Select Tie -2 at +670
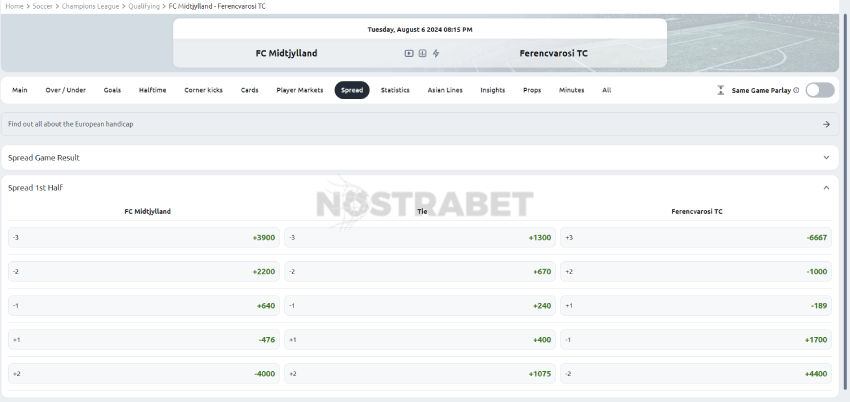850x402 pixels. tap(420, 271)
